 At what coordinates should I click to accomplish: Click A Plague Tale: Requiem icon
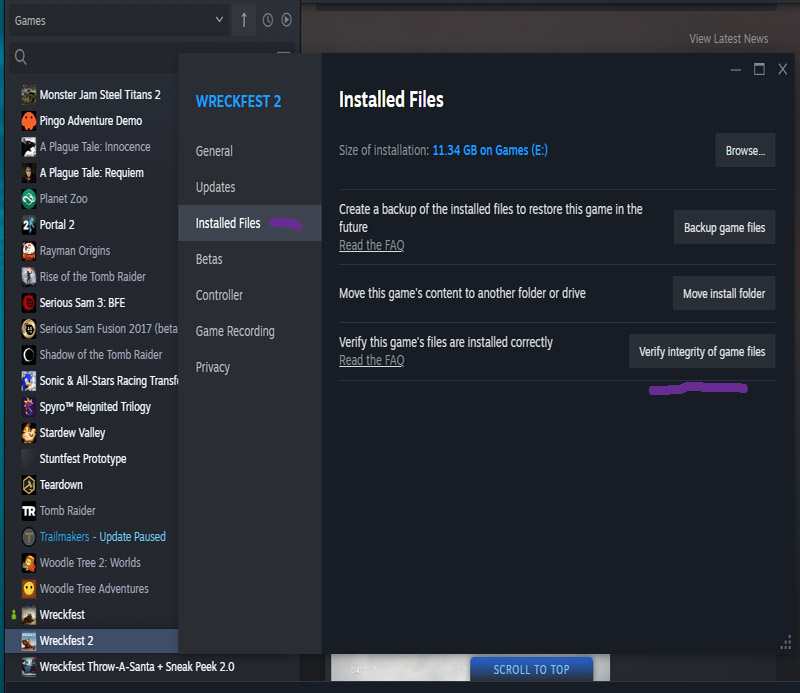29,173
